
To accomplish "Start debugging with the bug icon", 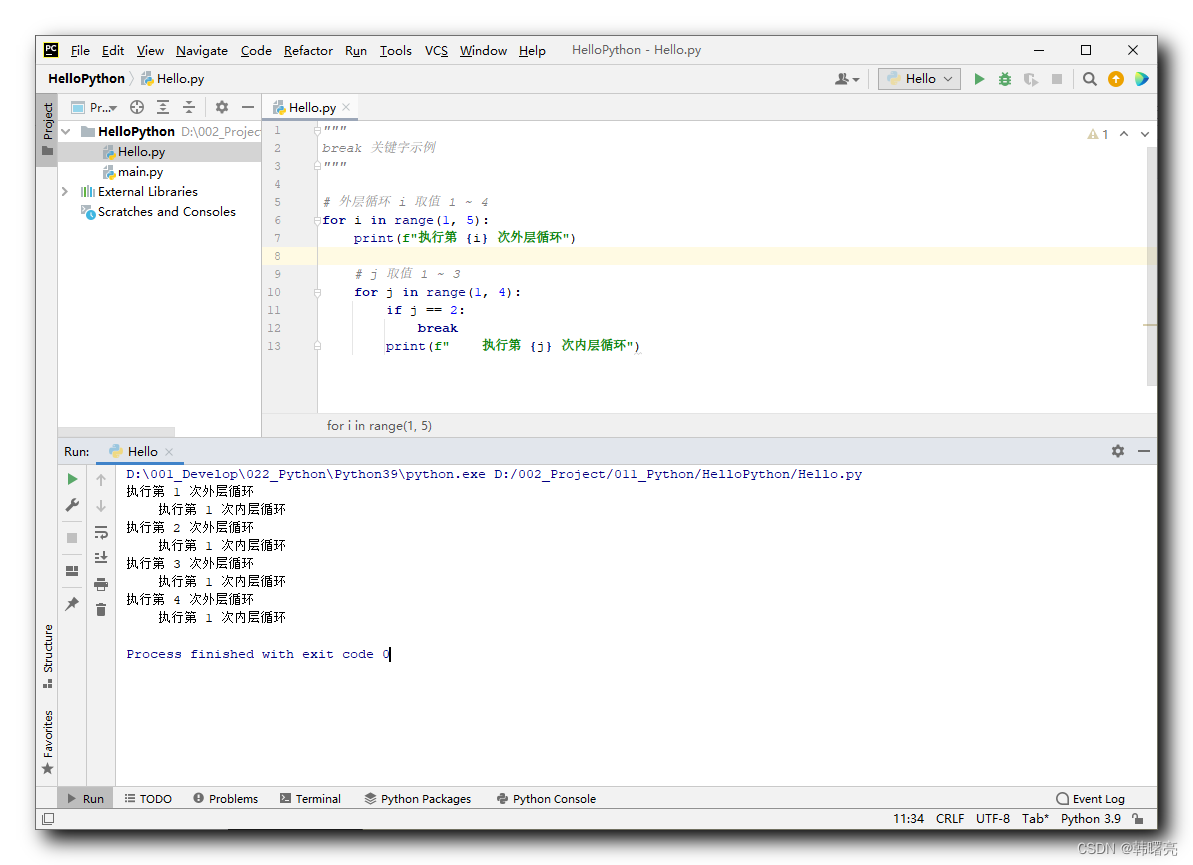I will (1005, 79).
